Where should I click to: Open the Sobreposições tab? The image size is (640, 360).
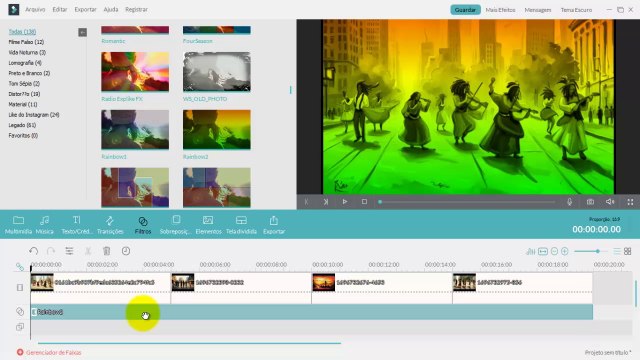[x=175, y=225]
